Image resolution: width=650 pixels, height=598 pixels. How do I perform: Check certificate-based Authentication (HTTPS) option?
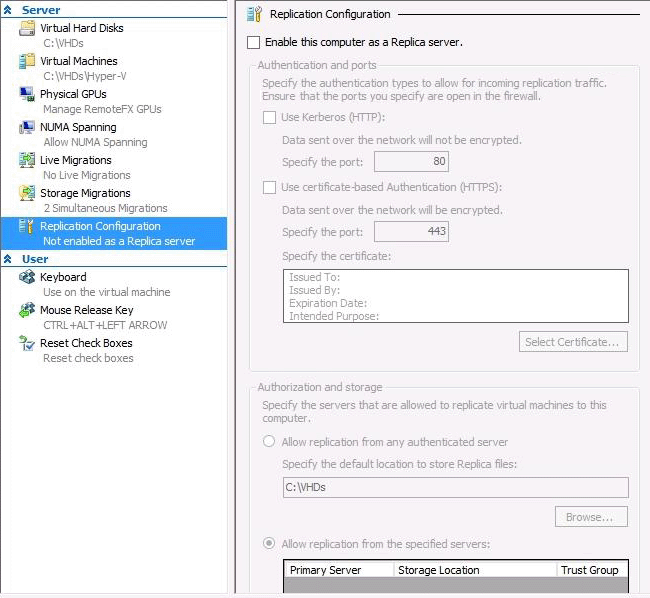[269, 187]
